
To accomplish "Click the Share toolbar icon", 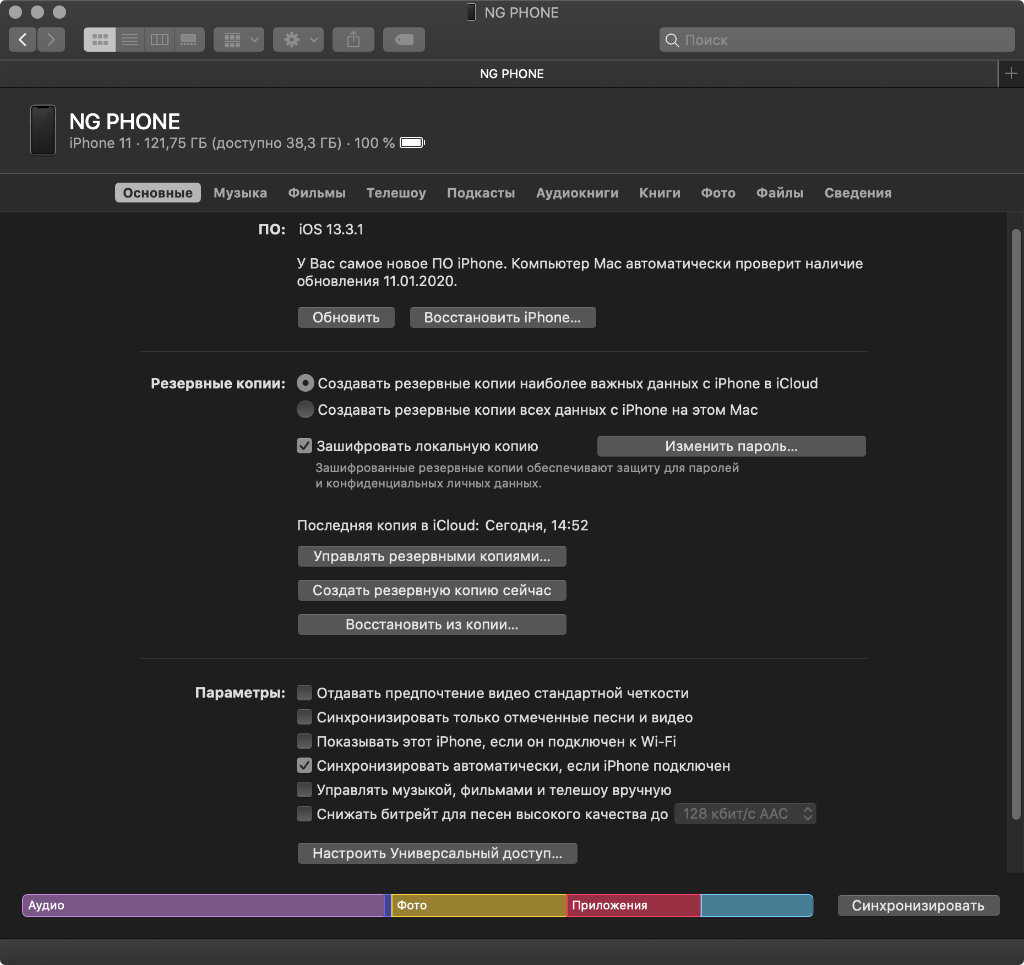I will [x=353, y=40].
